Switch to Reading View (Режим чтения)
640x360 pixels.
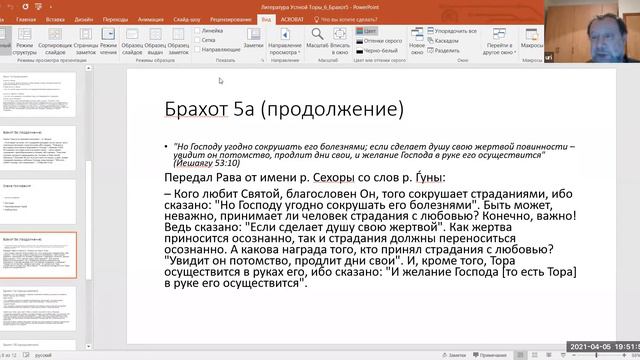click(108, 42)
